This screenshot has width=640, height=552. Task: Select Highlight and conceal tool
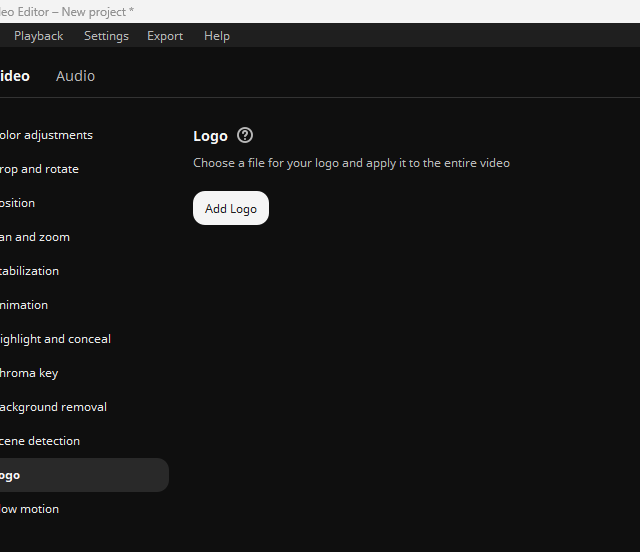pos(55,339)
